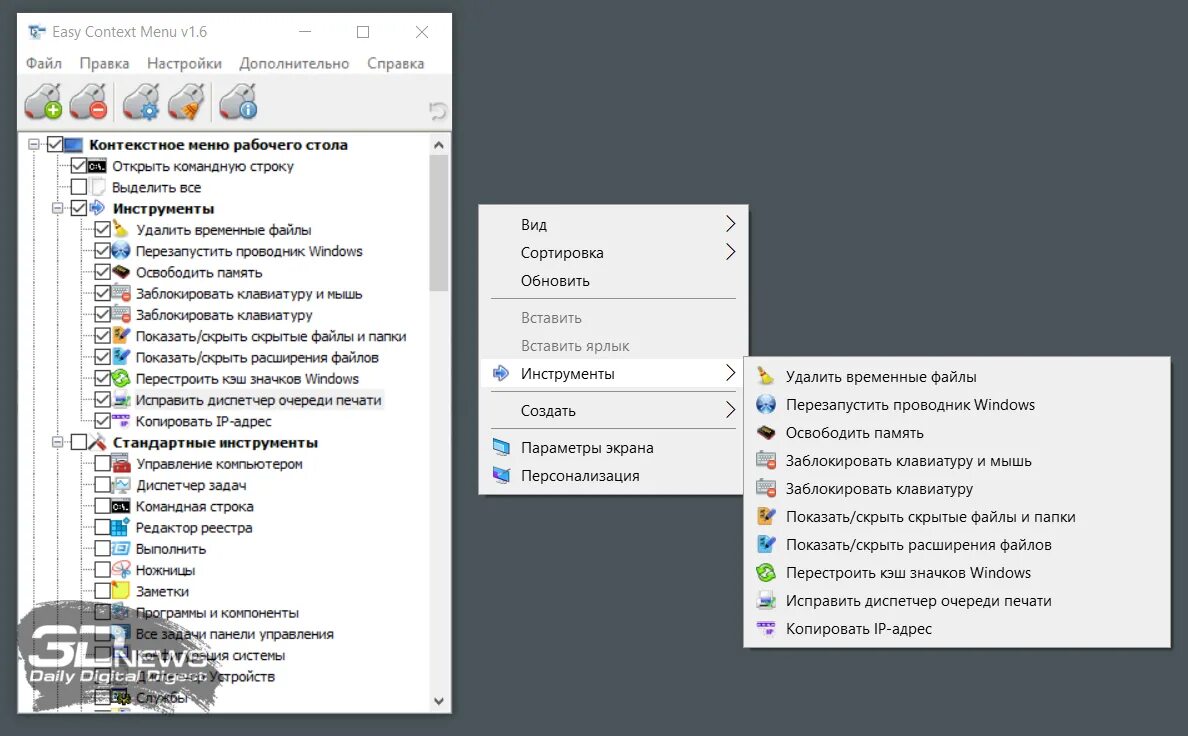The image size is (1188, 736).
Task: Select tree row Исправить диспетчер очереди печати
Action: pos(258,399)
